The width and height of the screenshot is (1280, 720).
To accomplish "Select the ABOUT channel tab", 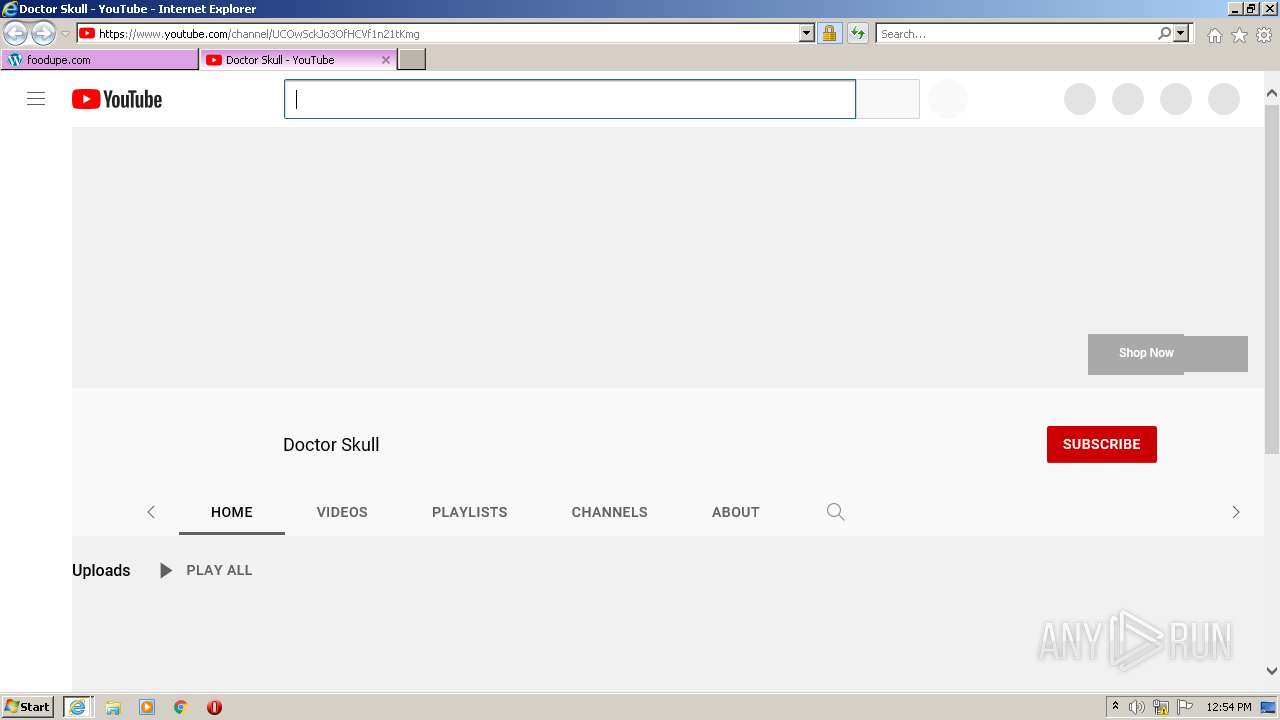I will tap(736, 512).
